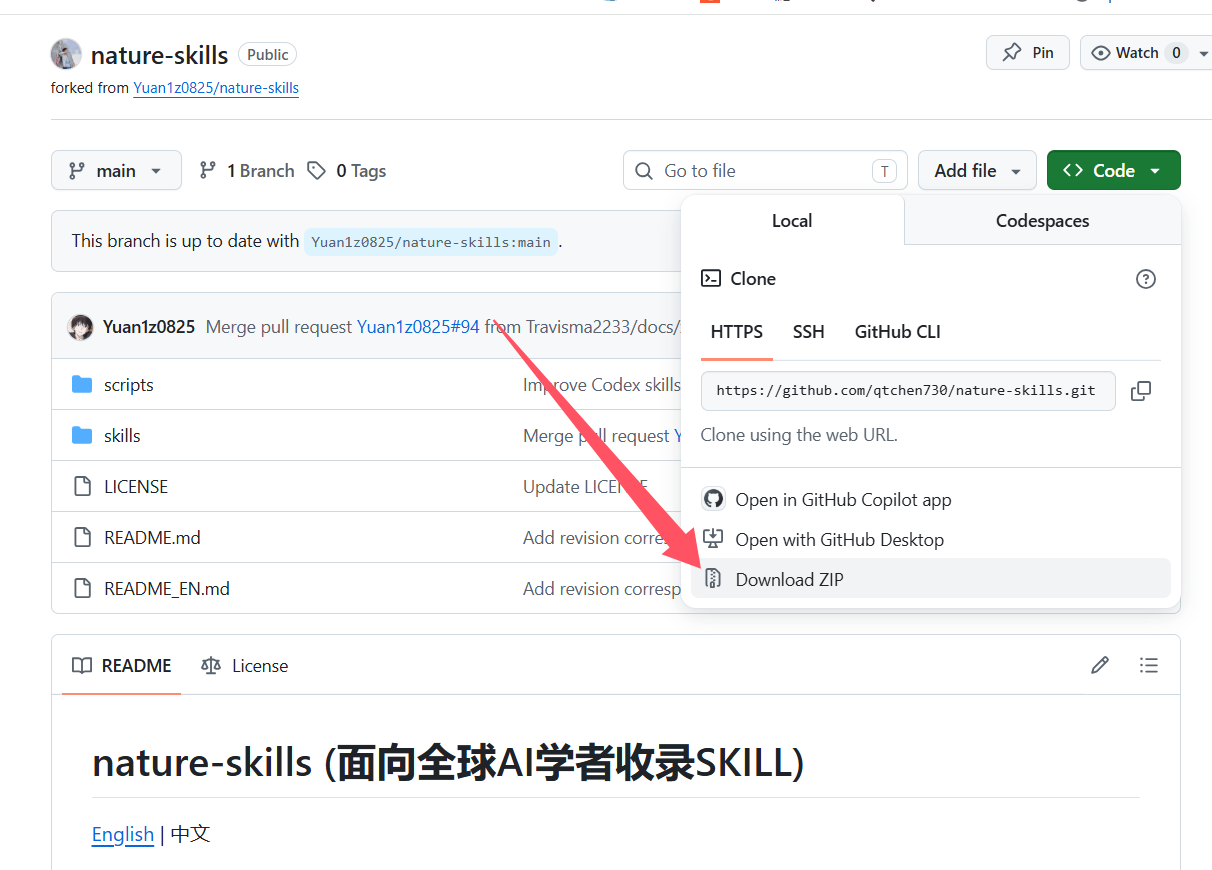1212x870 pixels.
Task: Select the GitHub CLI clone tab
Action: point(897,332)
